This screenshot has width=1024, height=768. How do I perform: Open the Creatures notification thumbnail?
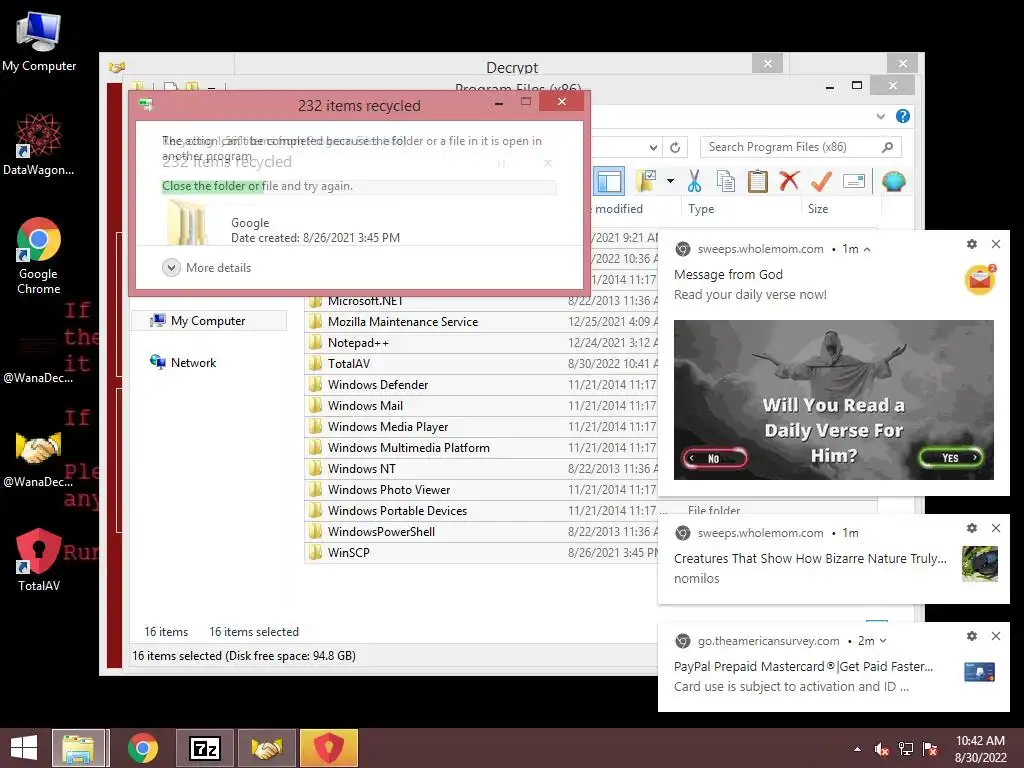980,564
